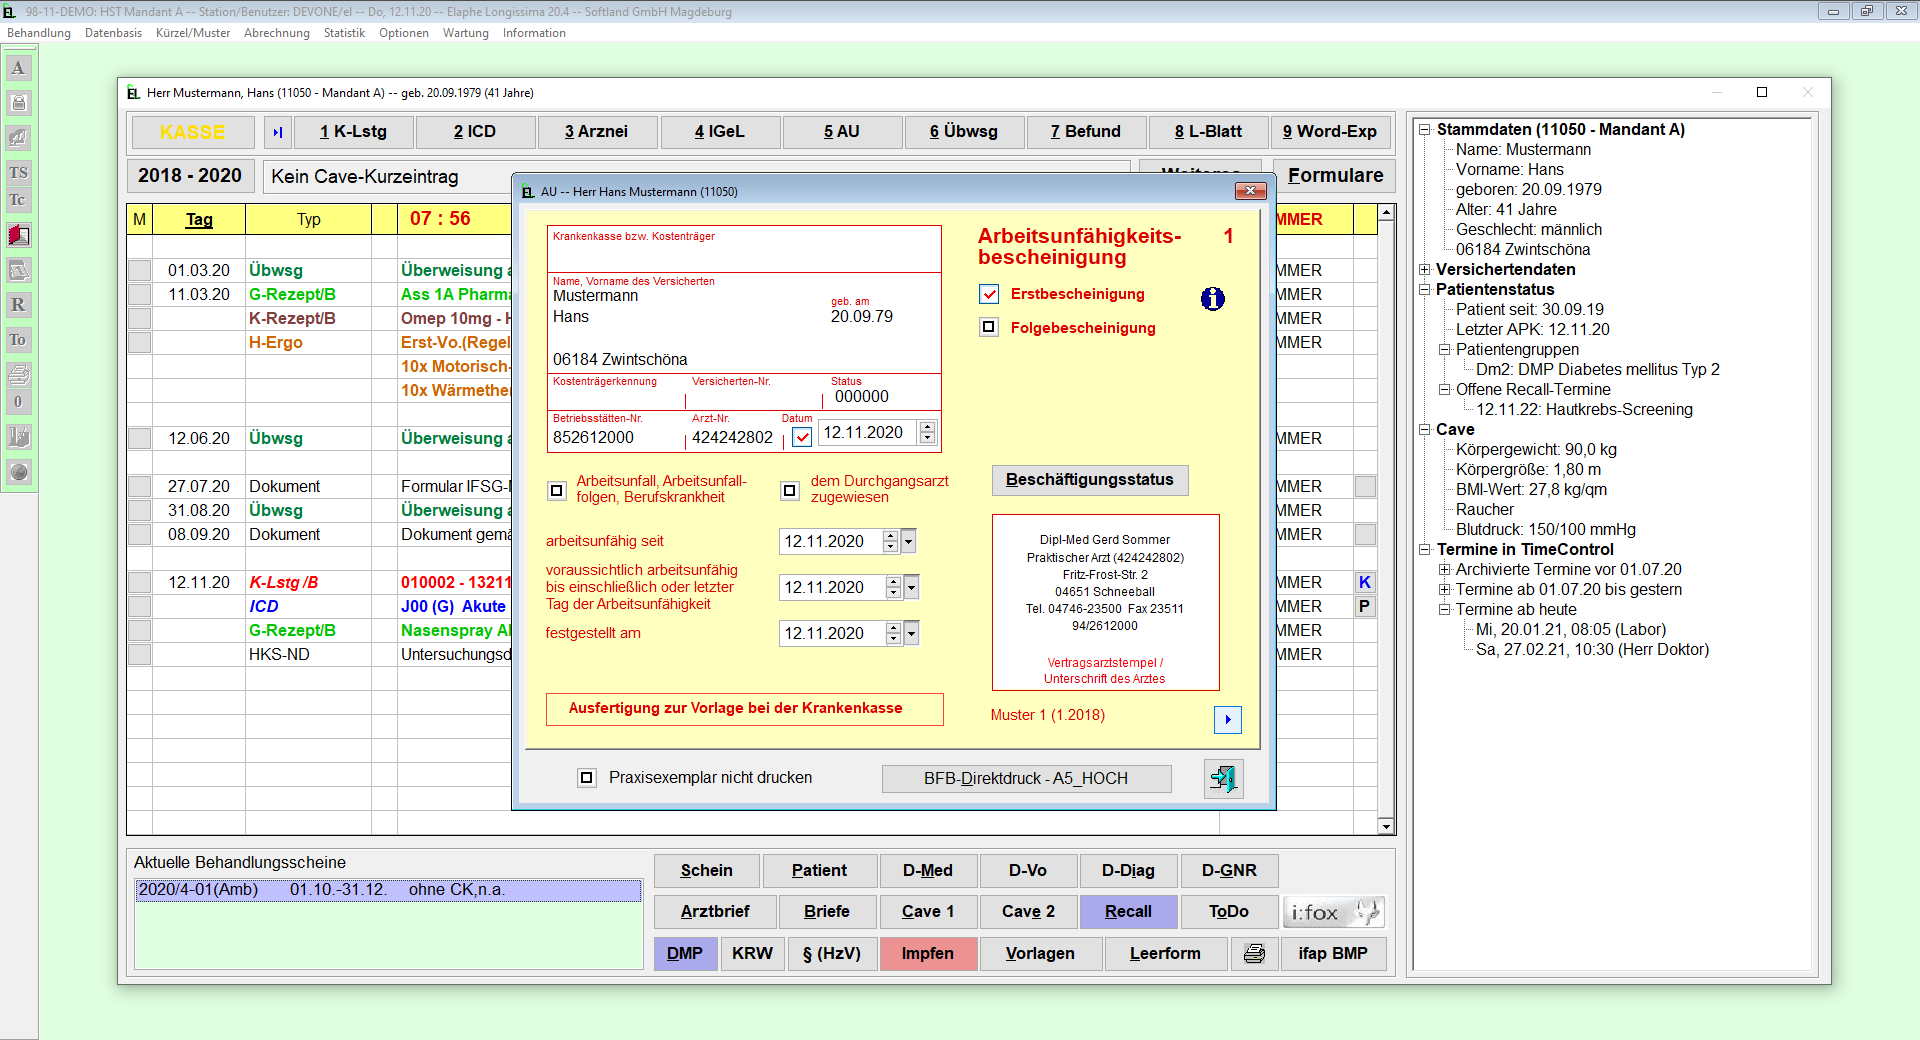Click the red book icon in the sidebar
The height and width of the screenshot is (1040, 1920).
click(x=18, y=236)
